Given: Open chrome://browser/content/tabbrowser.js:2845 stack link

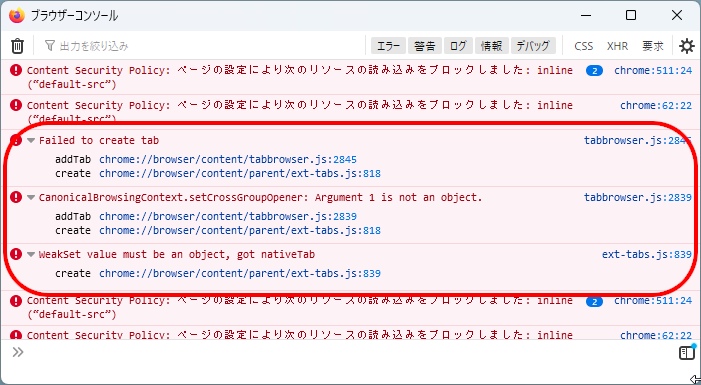Looking at the screenshot, I should coord(228,160).
